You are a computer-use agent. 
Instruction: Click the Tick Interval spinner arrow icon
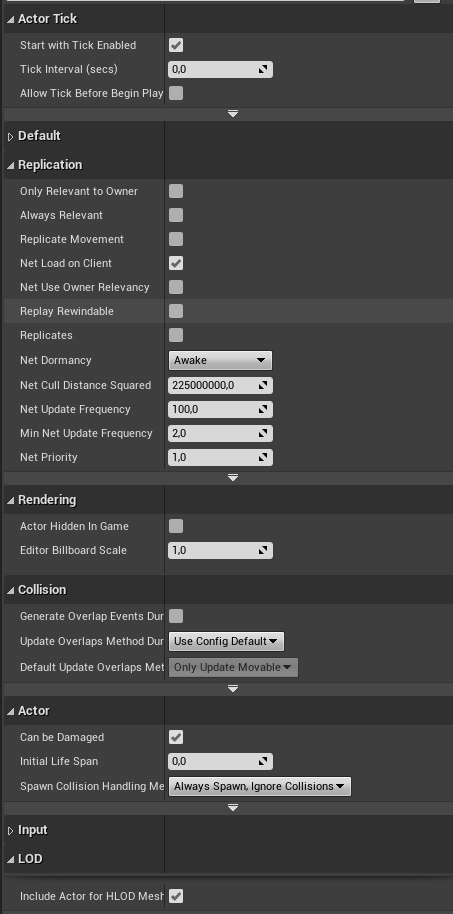tap(264, 69)
